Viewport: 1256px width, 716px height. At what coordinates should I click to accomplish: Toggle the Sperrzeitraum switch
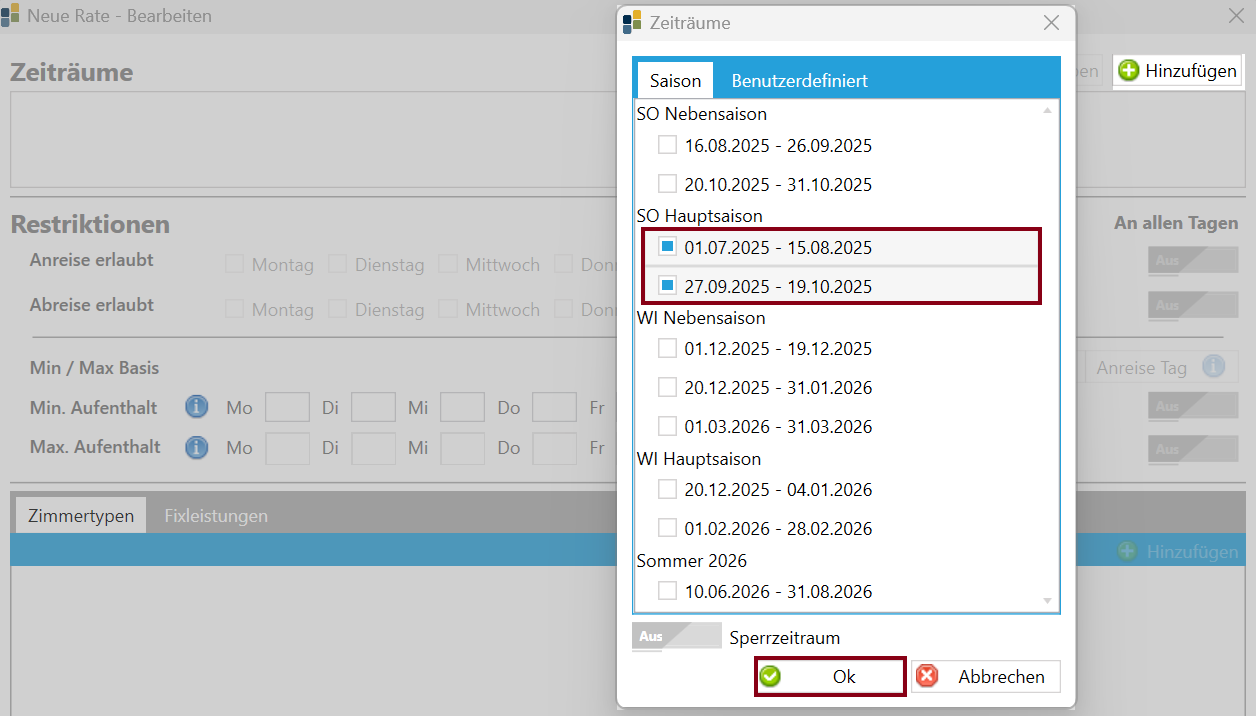676,636
